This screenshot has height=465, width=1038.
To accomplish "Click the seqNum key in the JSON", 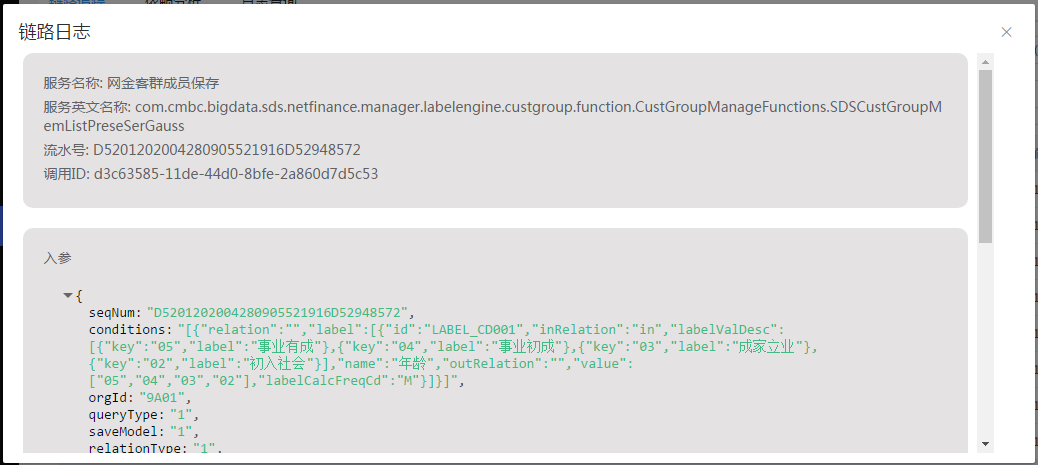I will click(113, 312).
